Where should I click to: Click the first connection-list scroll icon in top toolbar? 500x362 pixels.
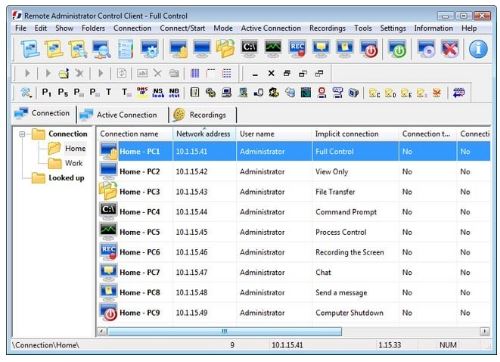click(30, 49)
